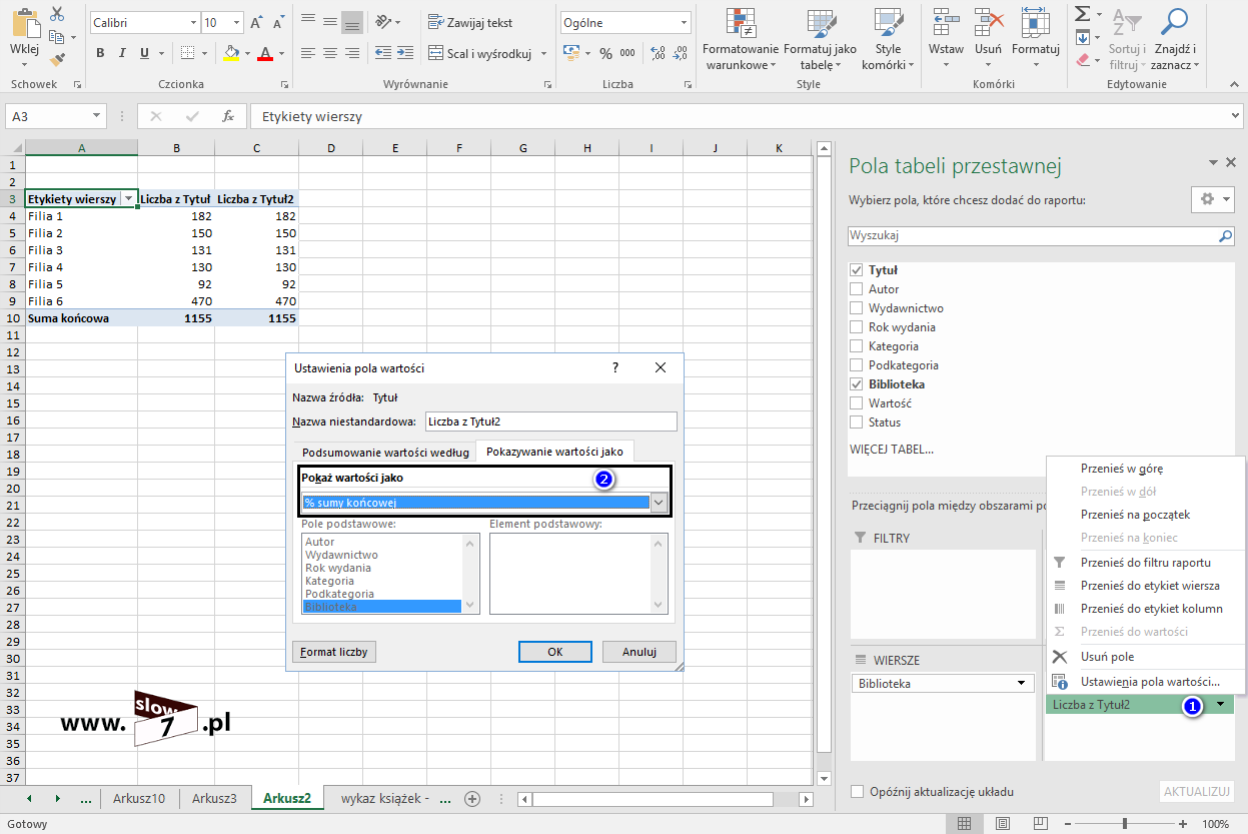The image size is (1248, 834).
Task: Check the Podkategoria field checkbox
Action: (856, 365)
